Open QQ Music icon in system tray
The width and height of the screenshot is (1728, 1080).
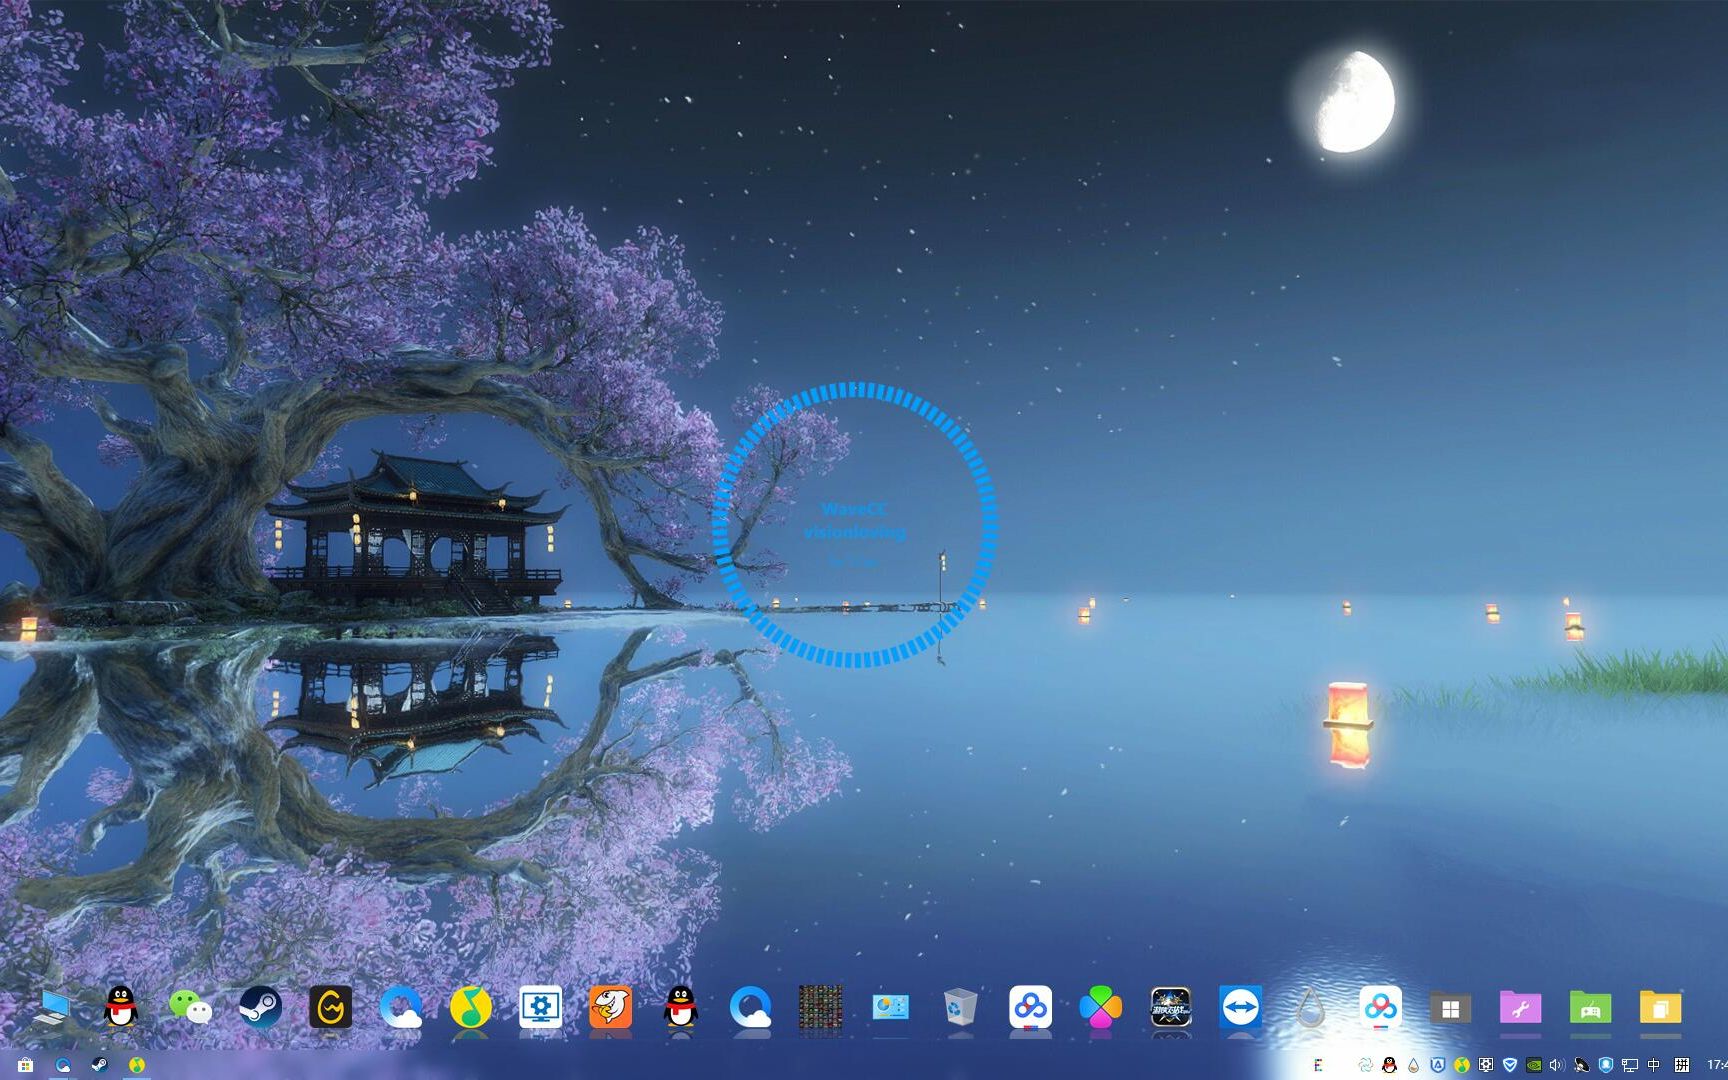point(1462,1066)
